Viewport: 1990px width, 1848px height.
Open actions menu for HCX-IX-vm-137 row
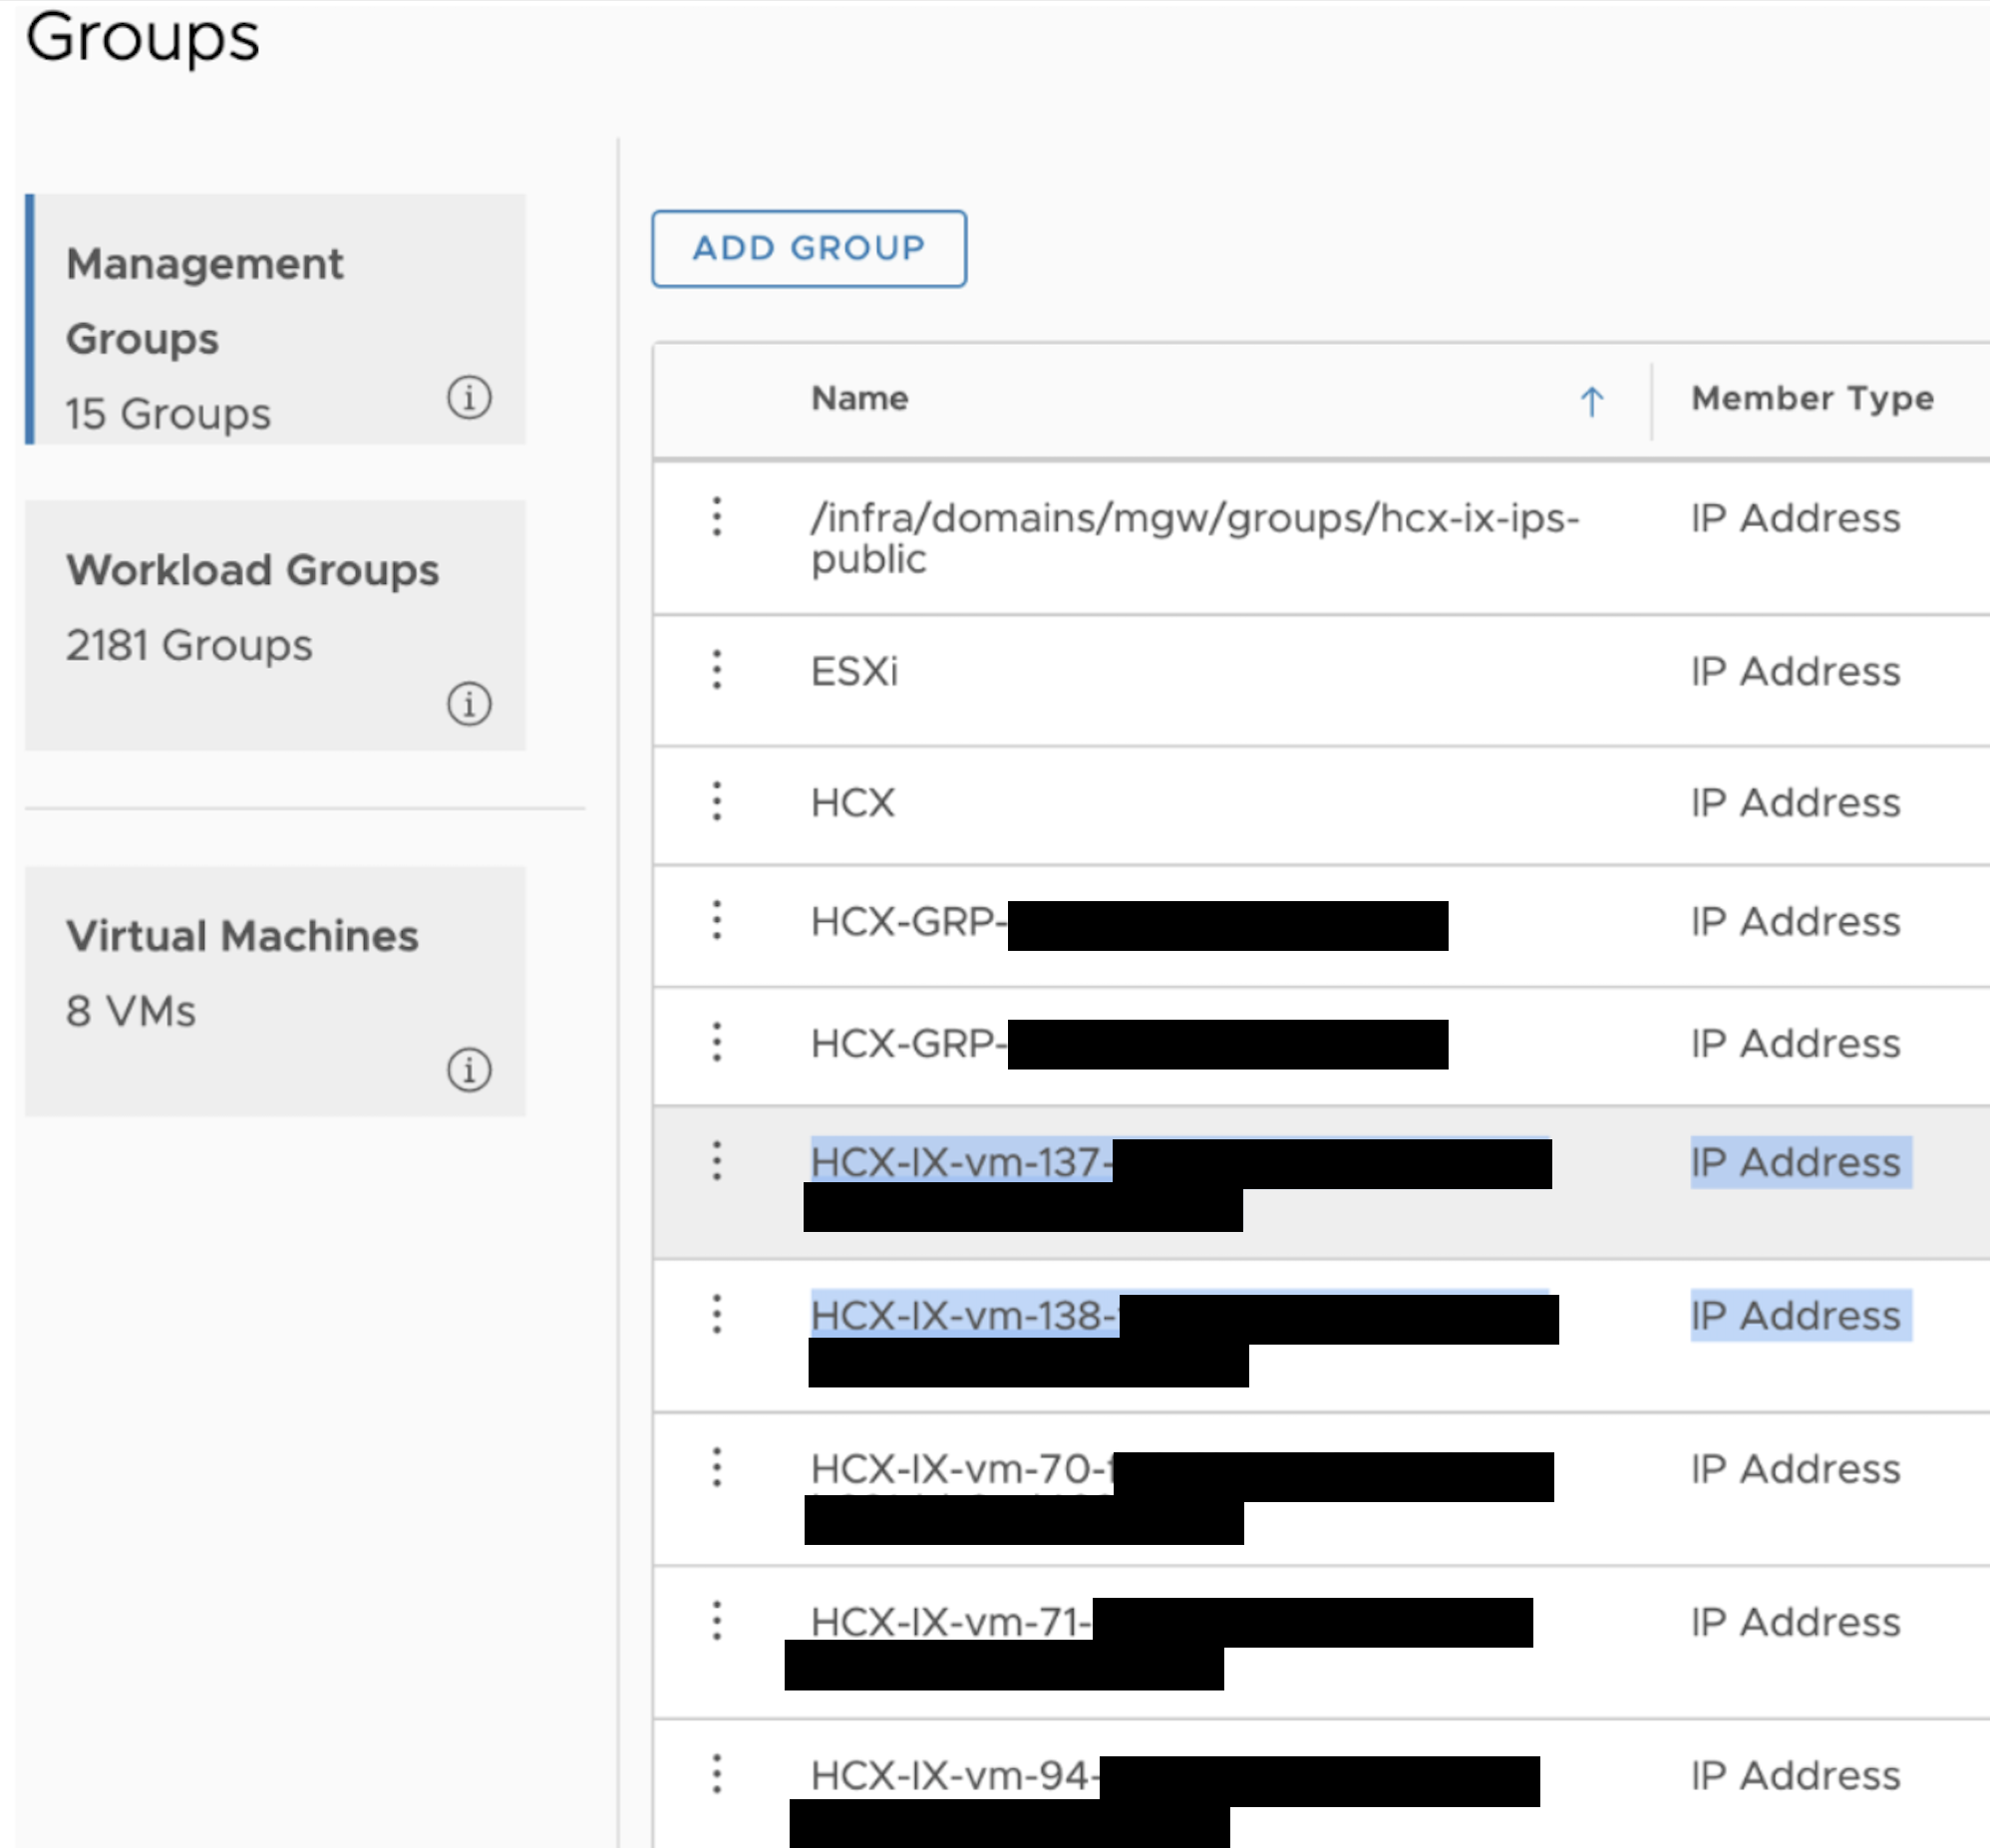[716, 1161]
